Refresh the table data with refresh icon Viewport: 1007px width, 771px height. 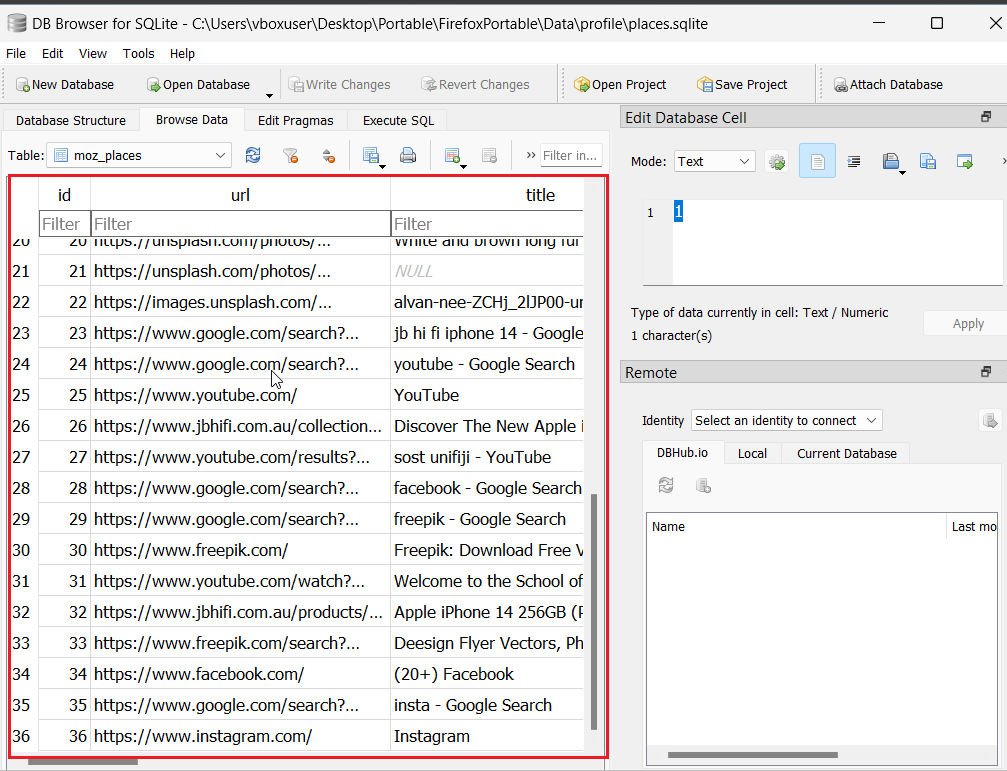coord(253,155)
